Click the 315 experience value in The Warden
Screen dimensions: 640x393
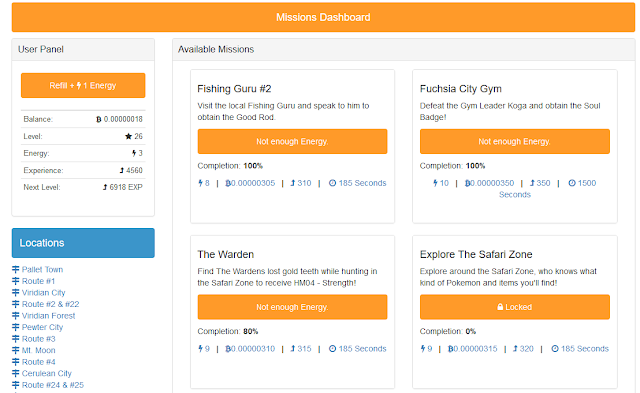(x=304, y=349)
